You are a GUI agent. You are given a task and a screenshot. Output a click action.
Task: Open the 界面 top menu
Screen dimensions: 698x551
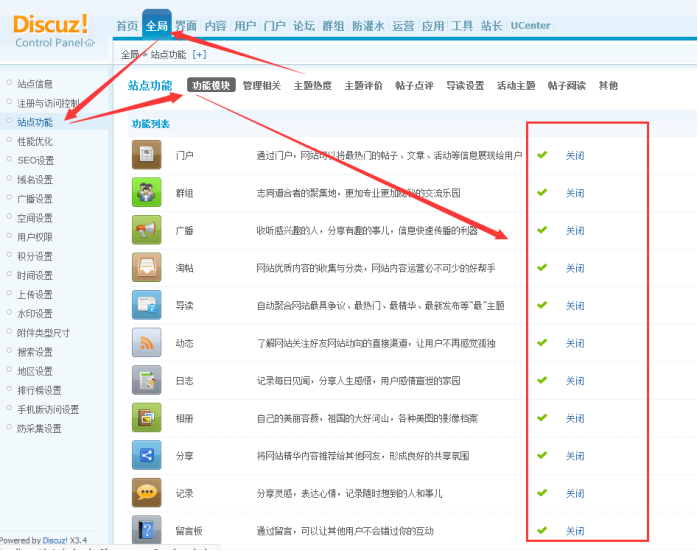point(186,26)
